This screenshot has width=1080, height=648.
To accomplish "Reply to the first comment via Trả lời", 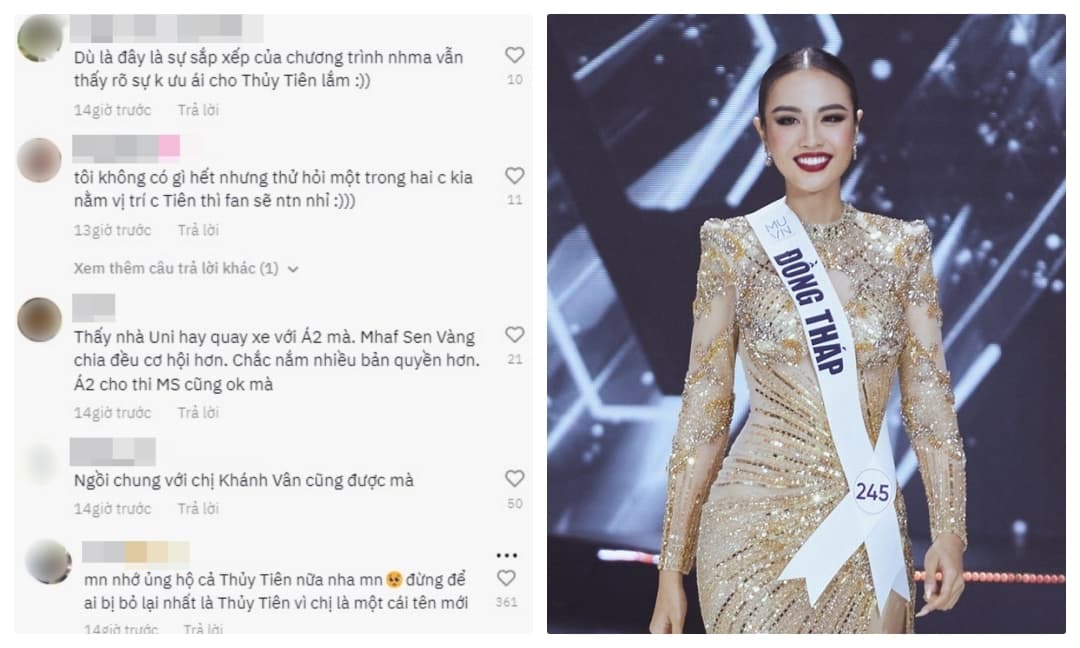I will (198, 110).
